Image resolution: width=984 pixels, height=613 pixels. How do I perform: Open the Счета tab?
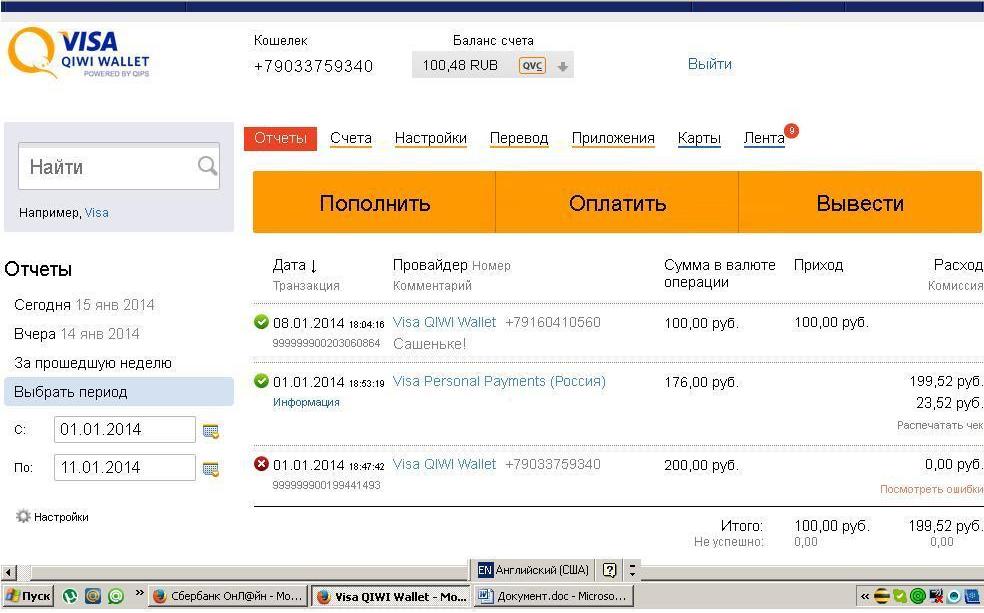(x=351, y=138)
